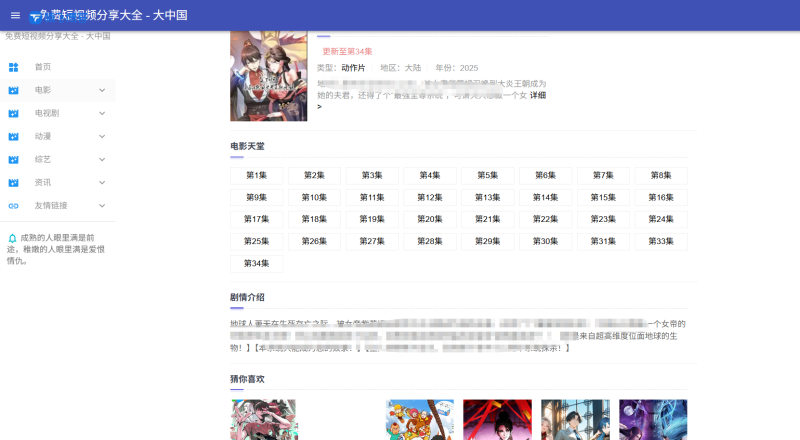Screen dimensions: 800x440
Task: Play episode 第14集
Action: (x=545, y=198)
